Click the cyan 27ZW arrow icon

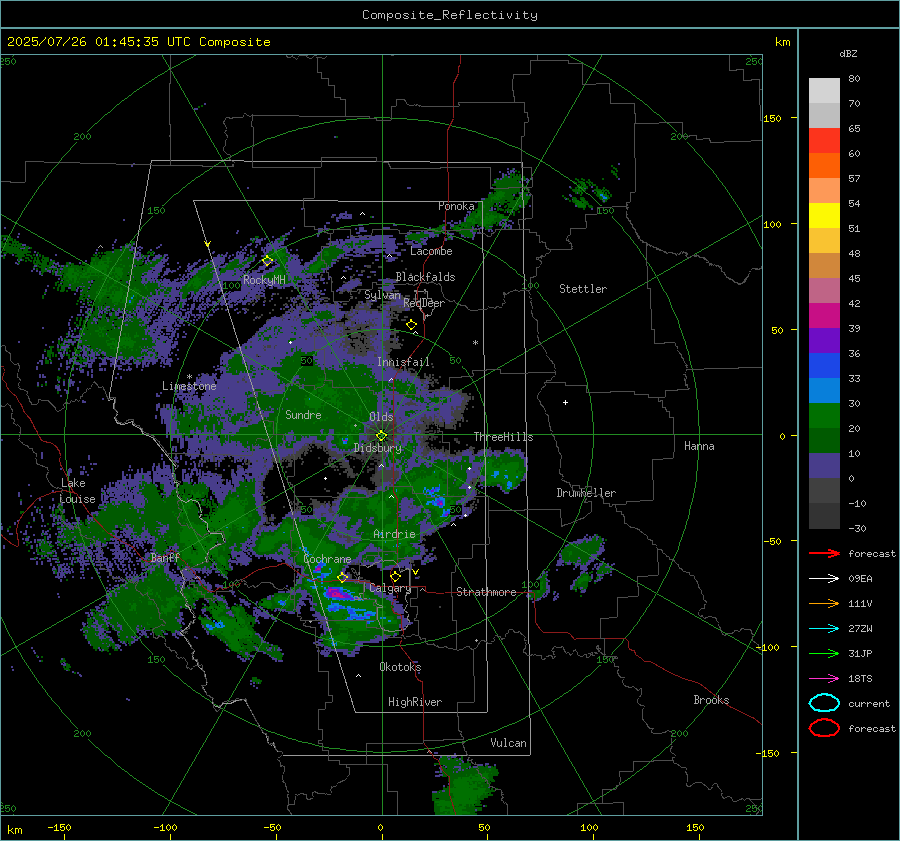point(824,629)
